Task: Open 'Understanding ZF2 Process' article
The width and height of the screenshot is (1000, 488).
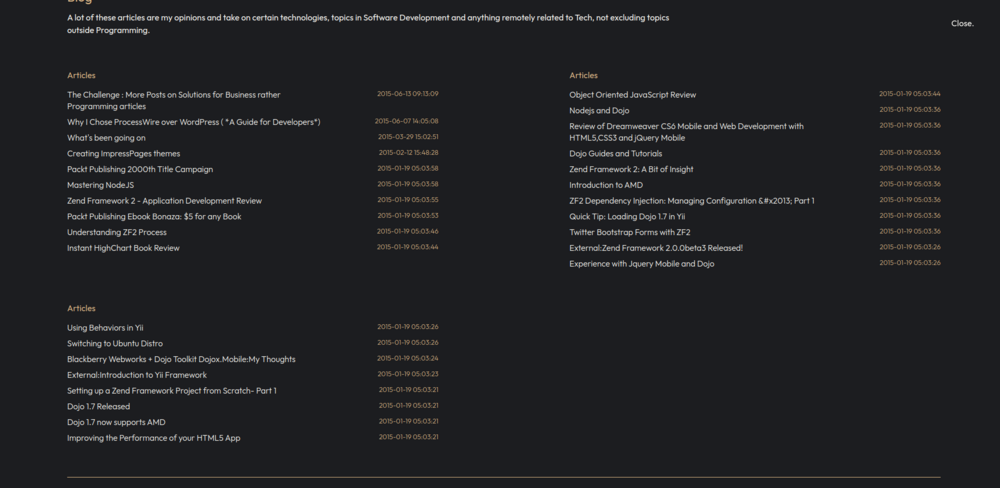Action: [x=117, y=232]
